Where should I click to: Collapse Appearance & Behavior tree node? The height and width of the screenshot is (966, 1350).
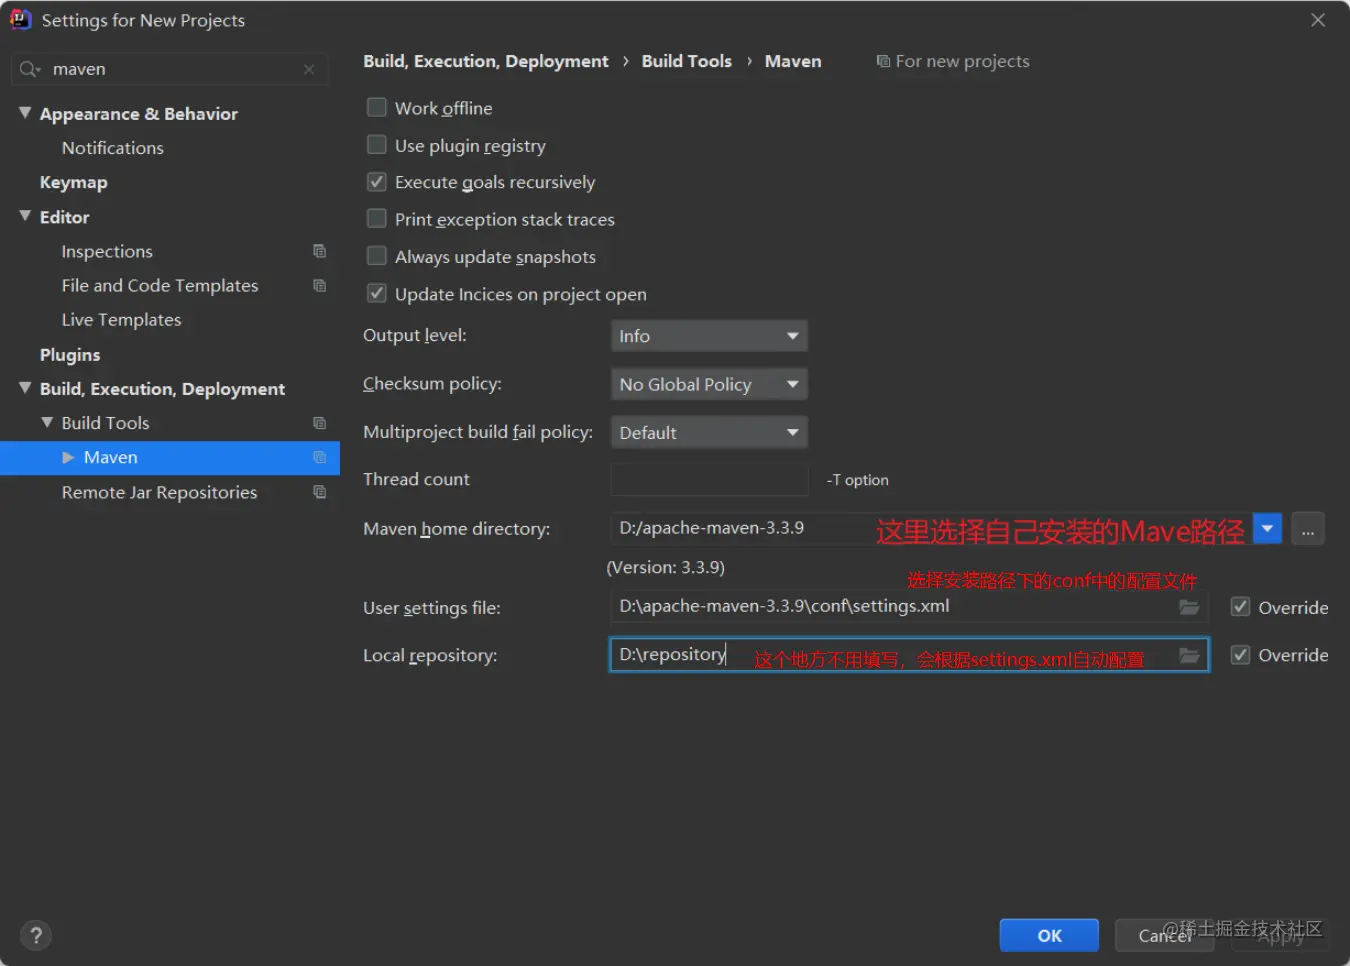click(25, 113)
